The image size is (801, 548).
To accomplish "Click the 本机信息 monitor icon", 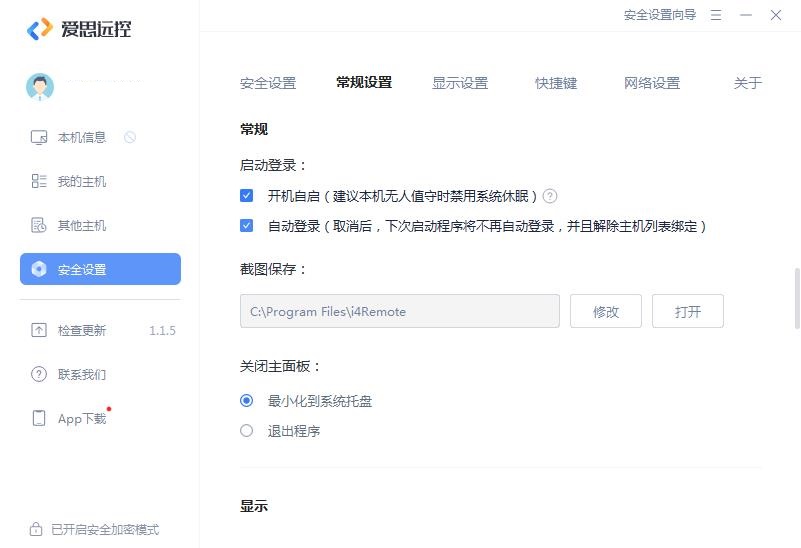I will tap(39, 137).
